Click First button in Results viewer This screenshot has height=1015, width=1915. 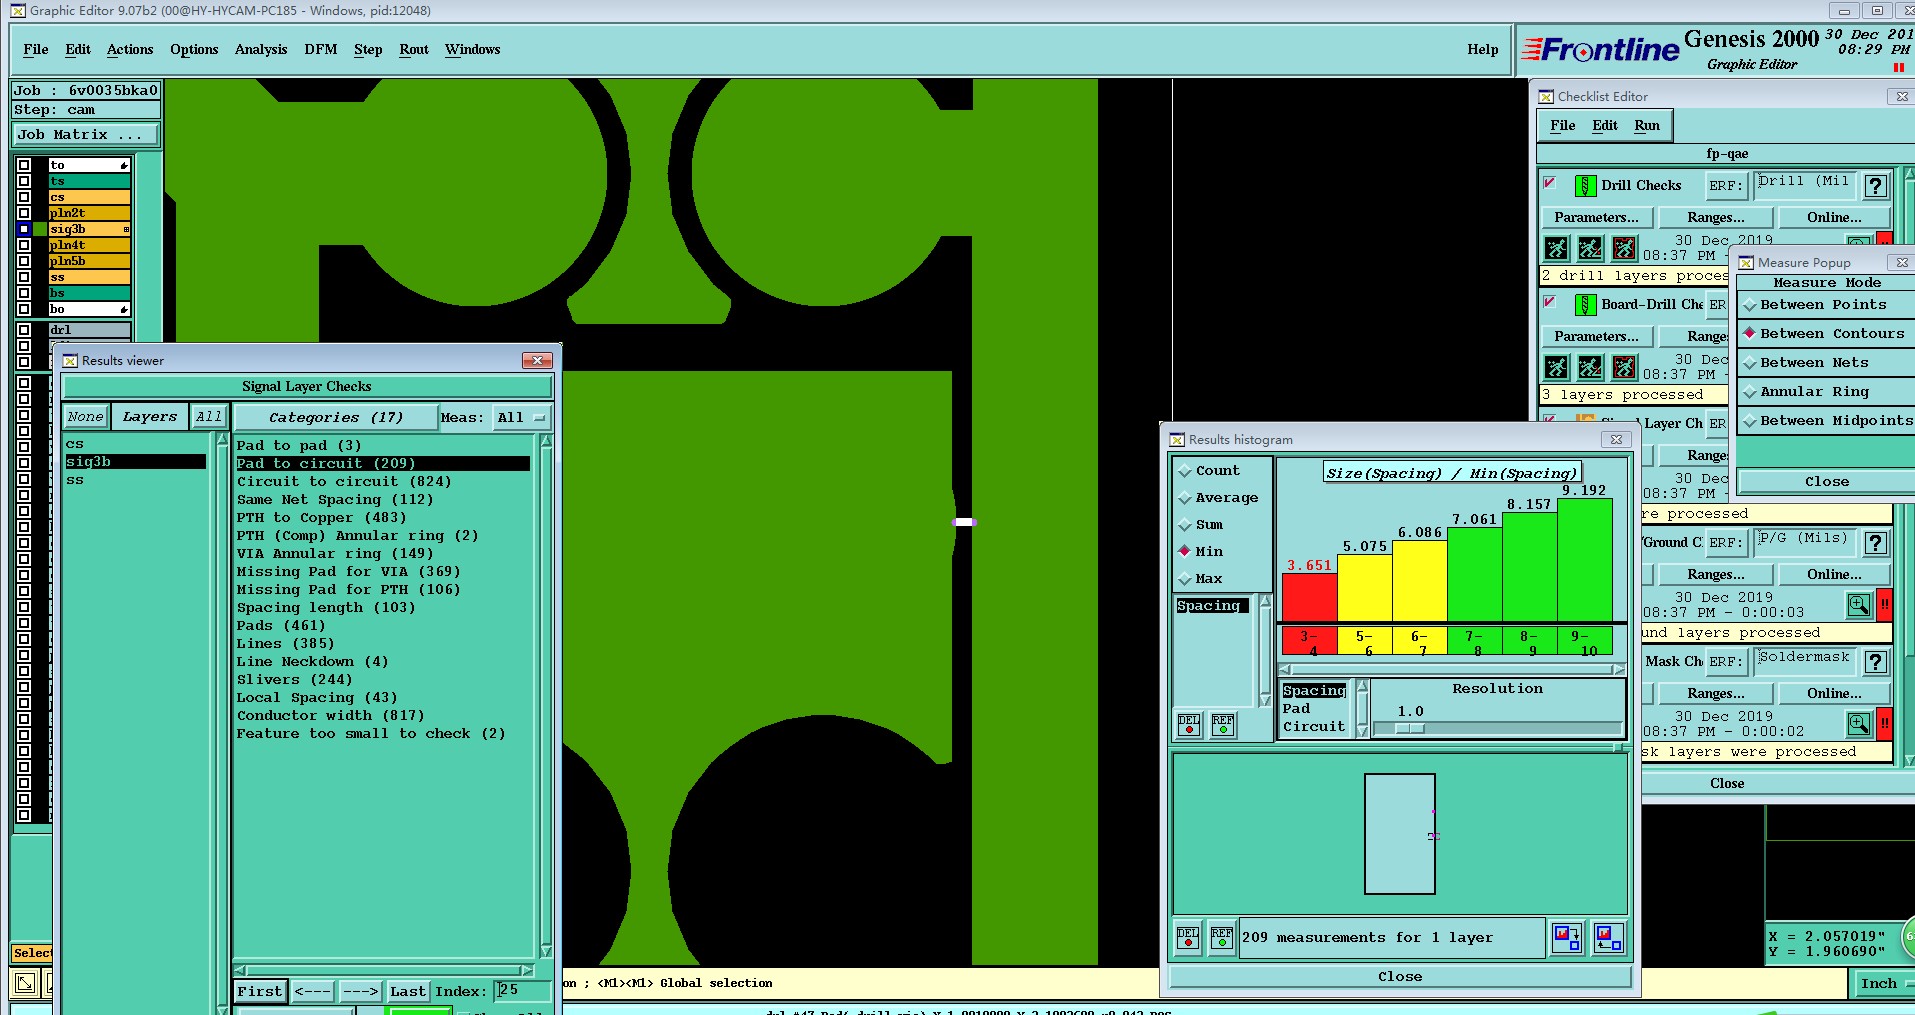tap(260, 992)
